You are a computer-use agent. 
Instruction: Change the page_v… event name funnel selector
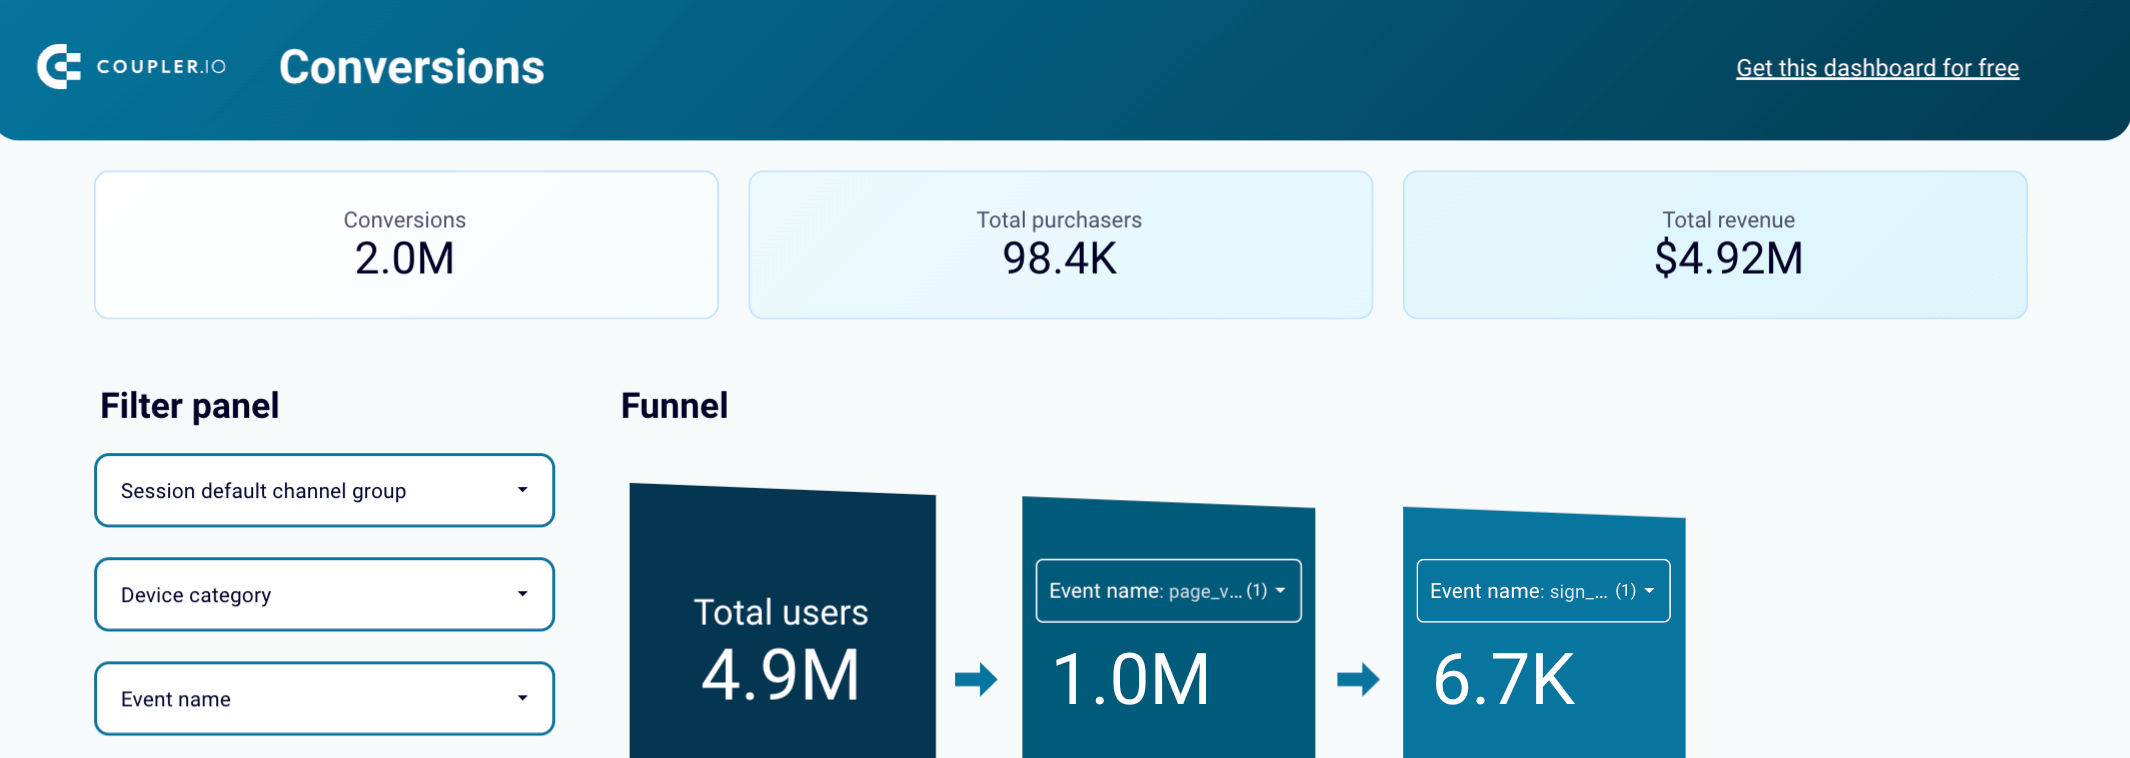tap(1168, 591)
